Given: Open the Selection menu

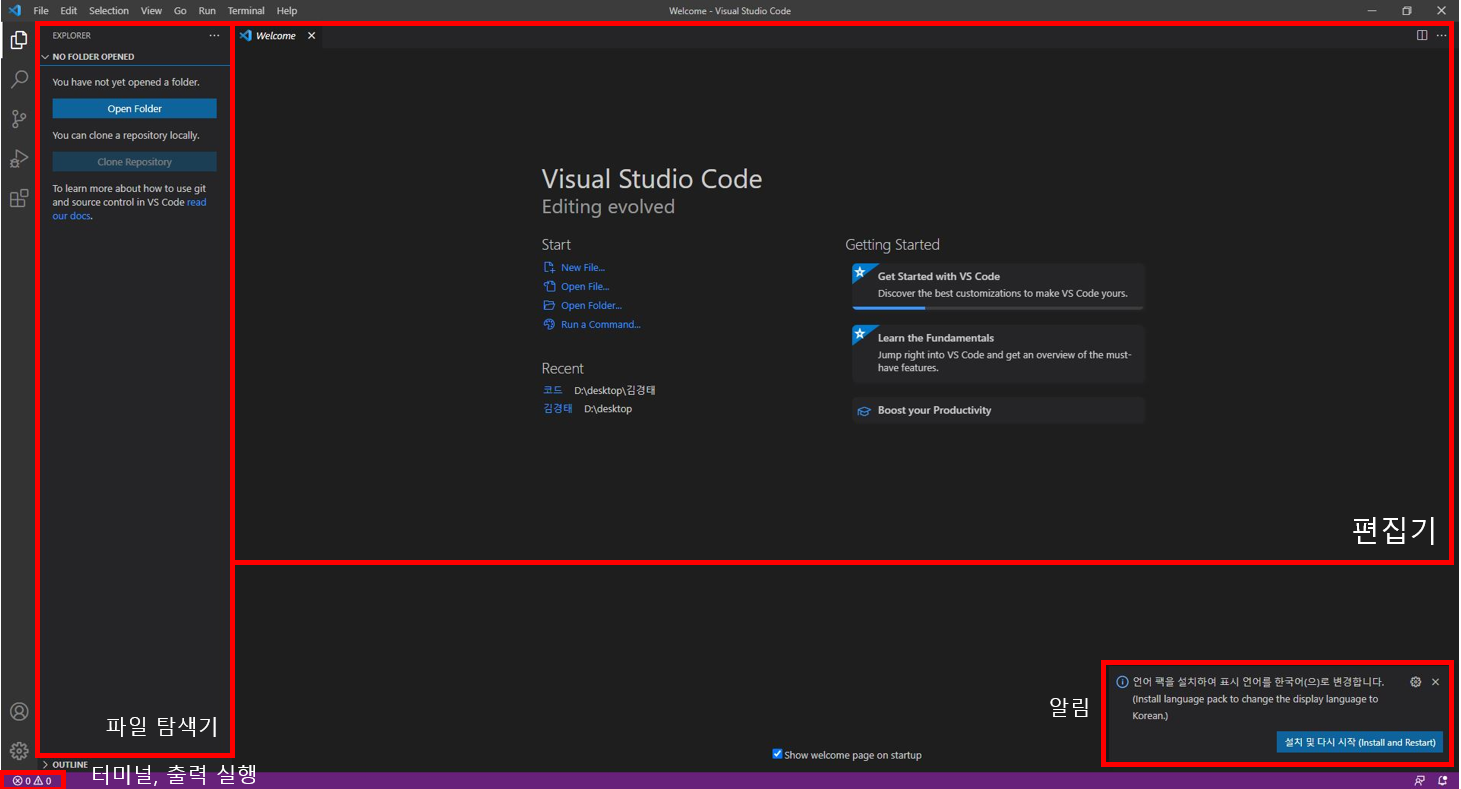Looking at the screenshot, I should 109,11.
